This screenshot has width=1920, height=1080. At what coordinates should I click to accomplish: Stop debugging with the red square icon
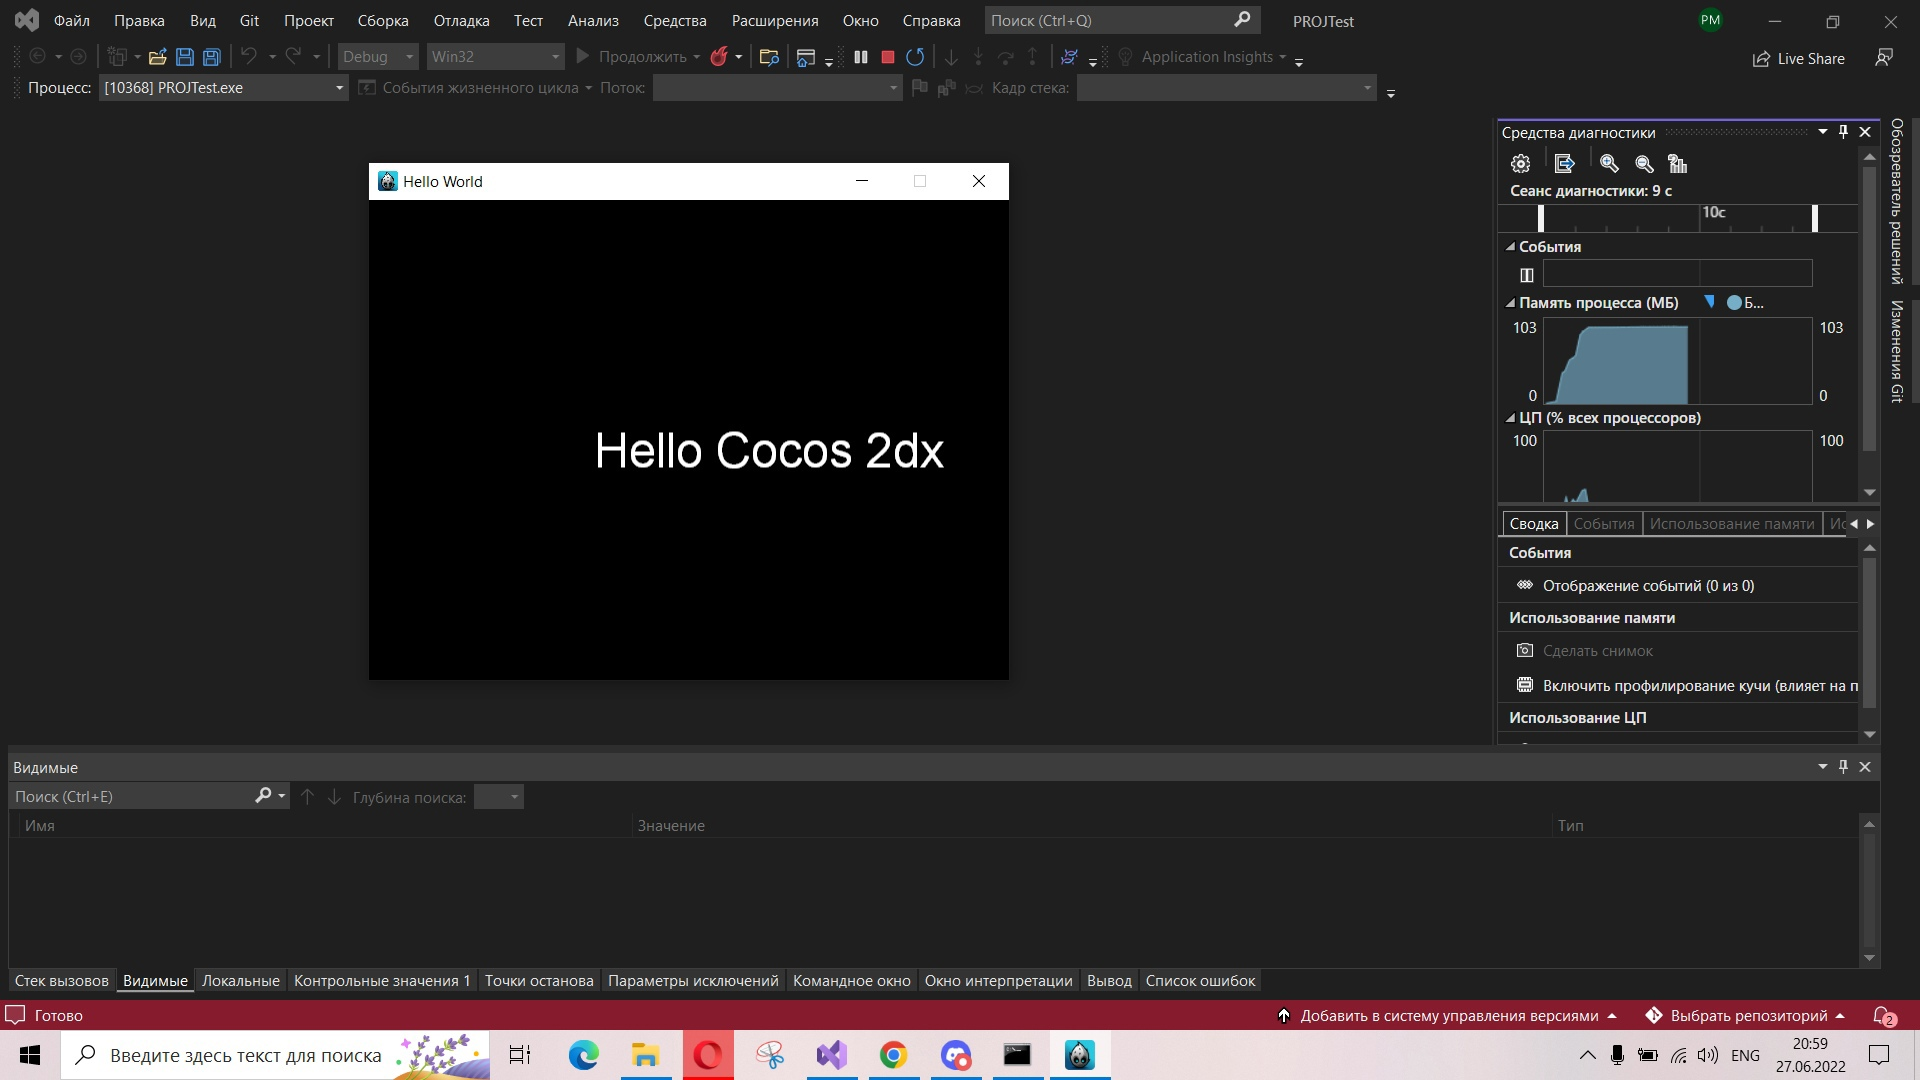point(887,57)
